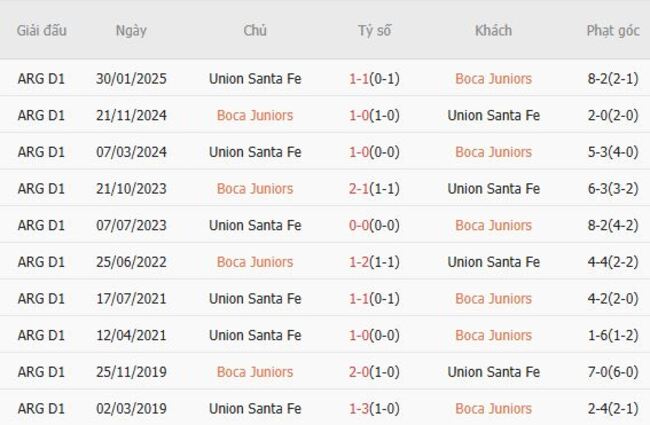Click Union Santa Fe home team on 12/04/2021
This screenshot has width=650, height=425.
255,335
